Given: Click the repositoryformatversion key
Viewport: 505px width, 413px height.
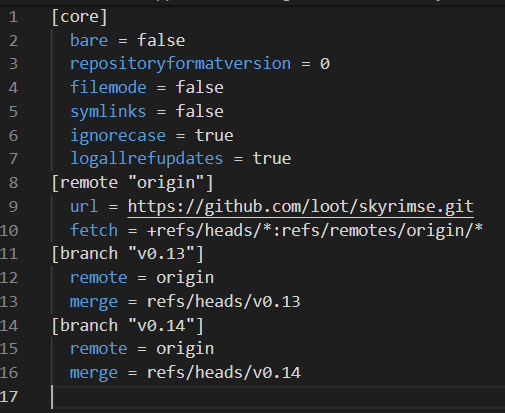Looking at the screenshot, I should click(180, 64).
